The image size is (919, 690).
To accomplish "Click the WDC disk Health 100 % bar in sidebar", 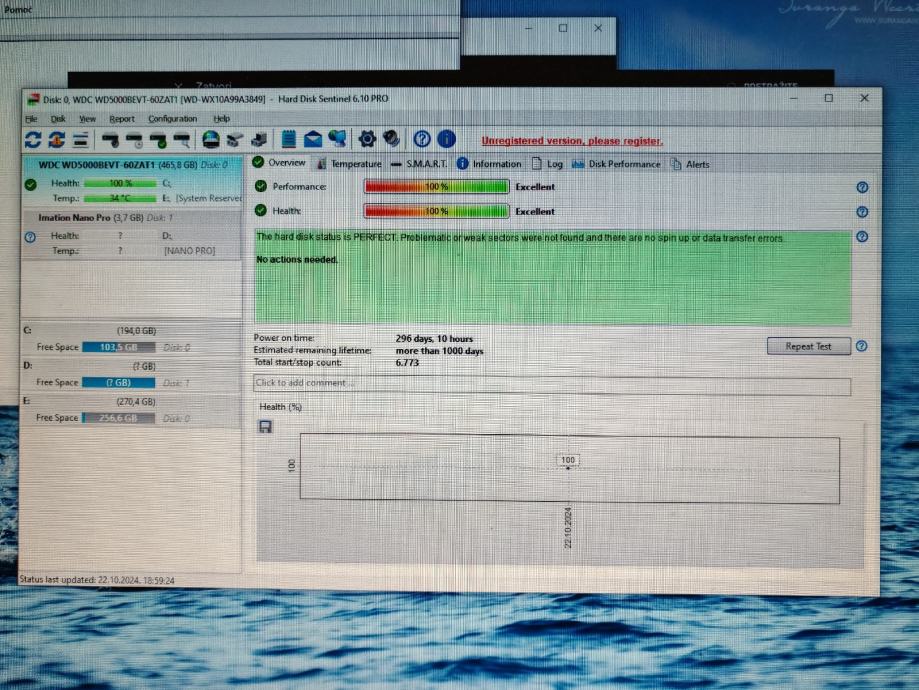I will 120,183.
